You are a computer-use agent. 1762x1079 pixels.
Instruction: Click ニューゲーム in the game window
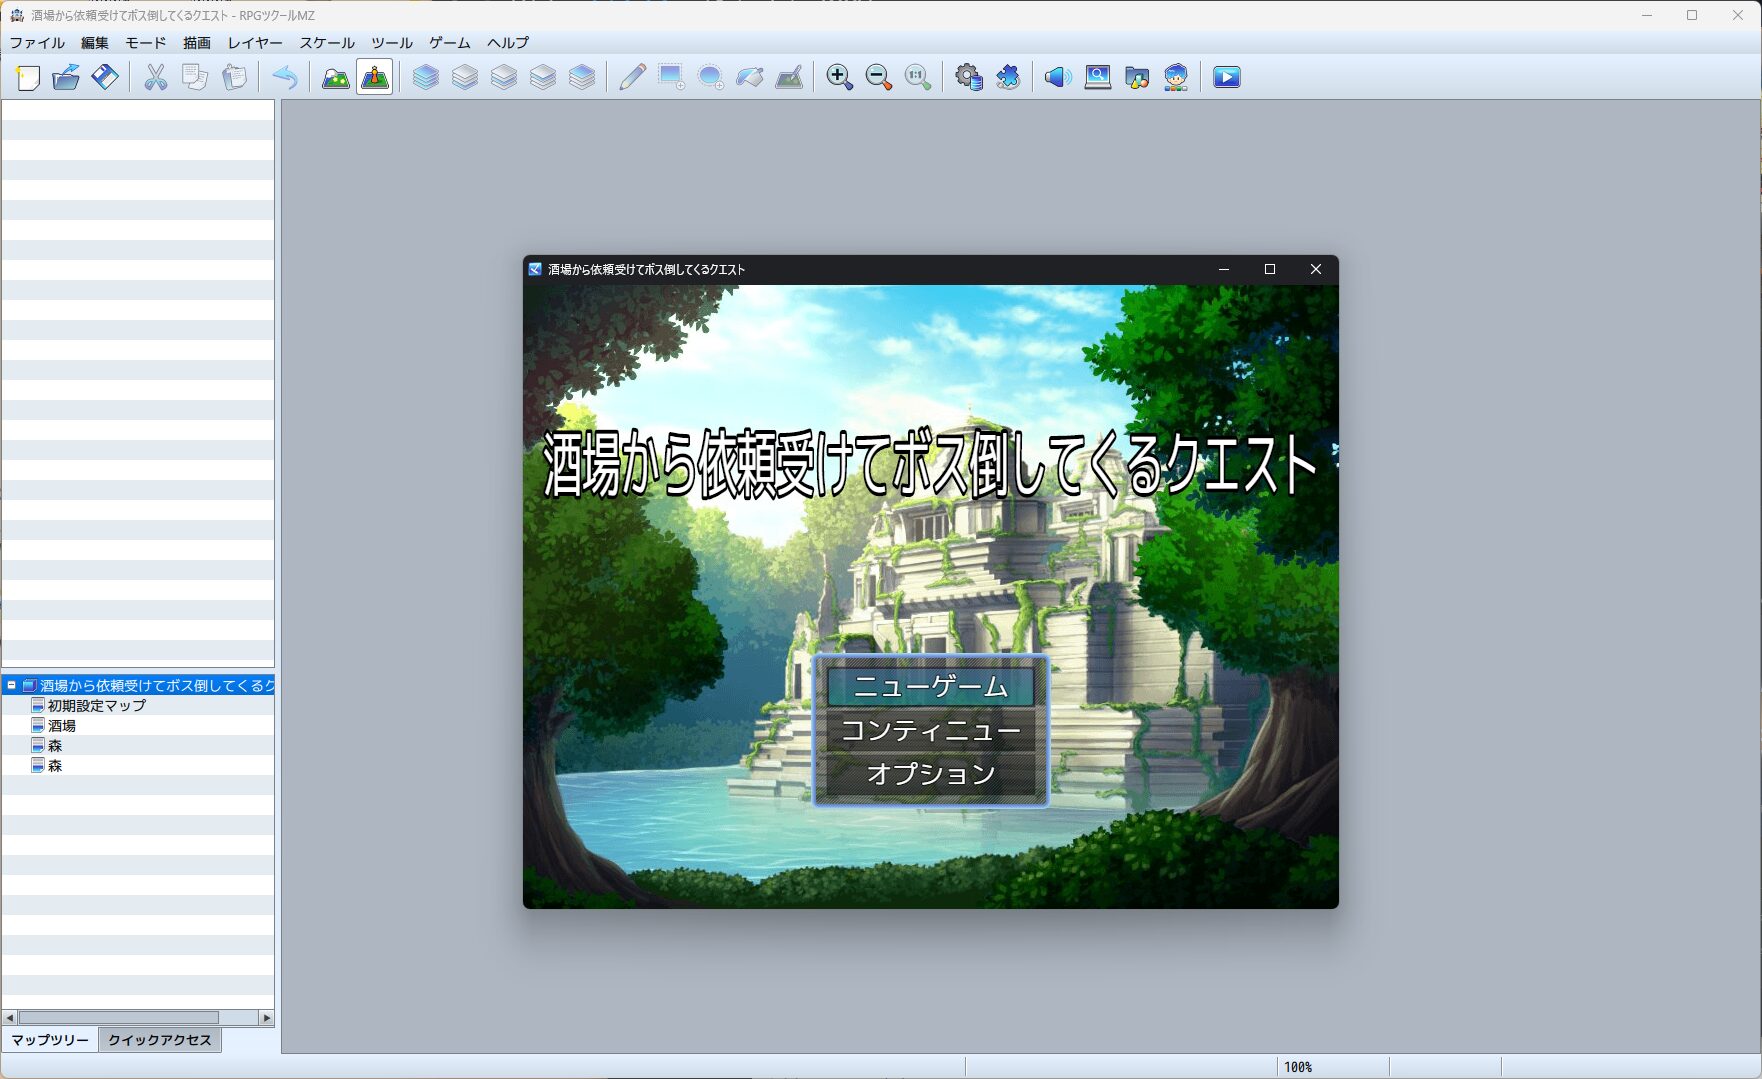click(931, 687)
